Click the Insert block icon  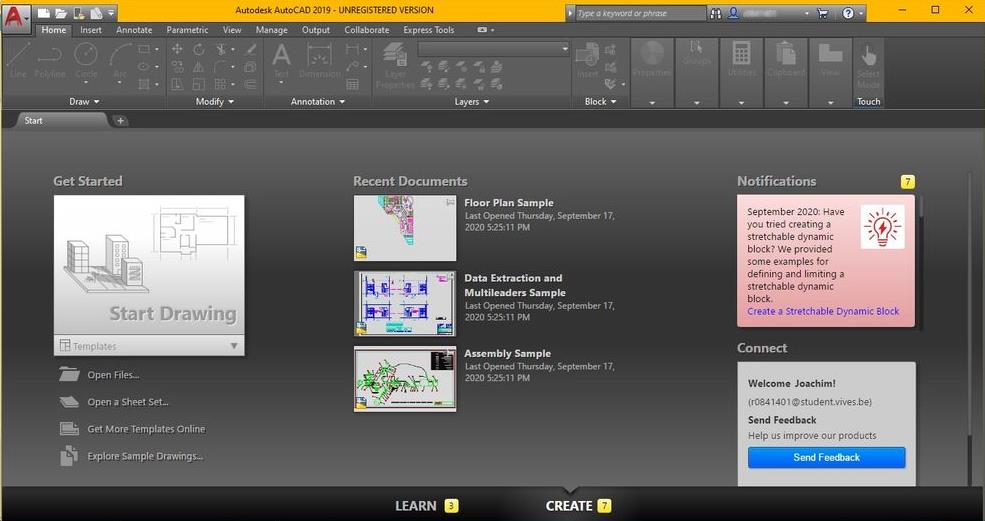588,58
